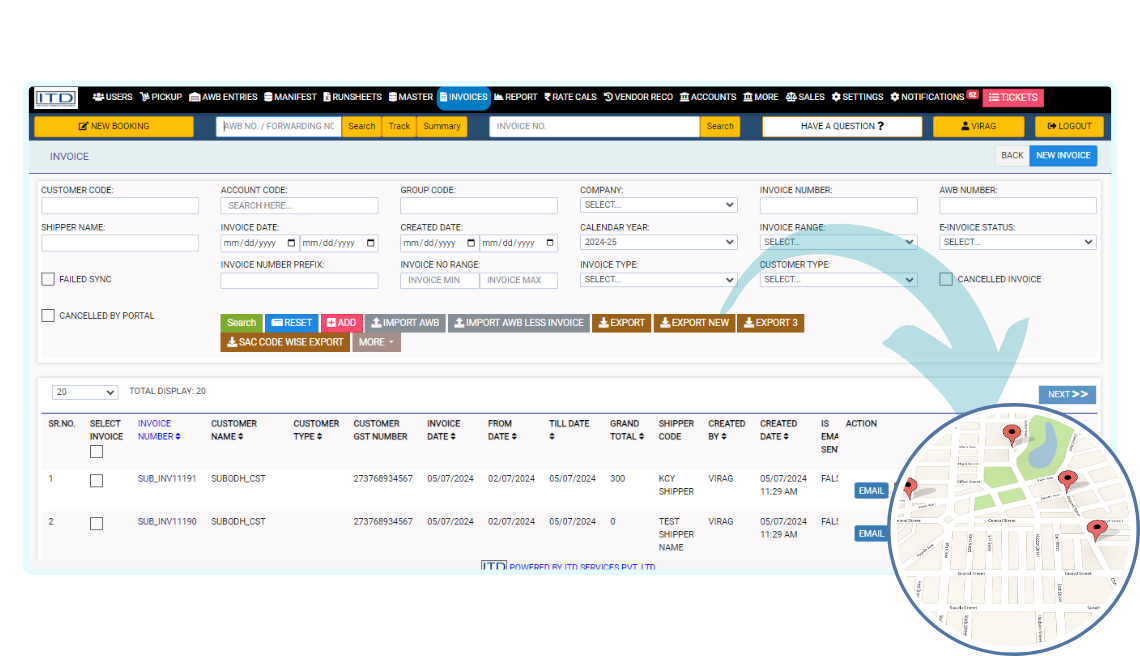Enable the Failed Sync checkbox
Image resolution: width=1140 pixels, height=656 pixels.
(x=48, y=280)
